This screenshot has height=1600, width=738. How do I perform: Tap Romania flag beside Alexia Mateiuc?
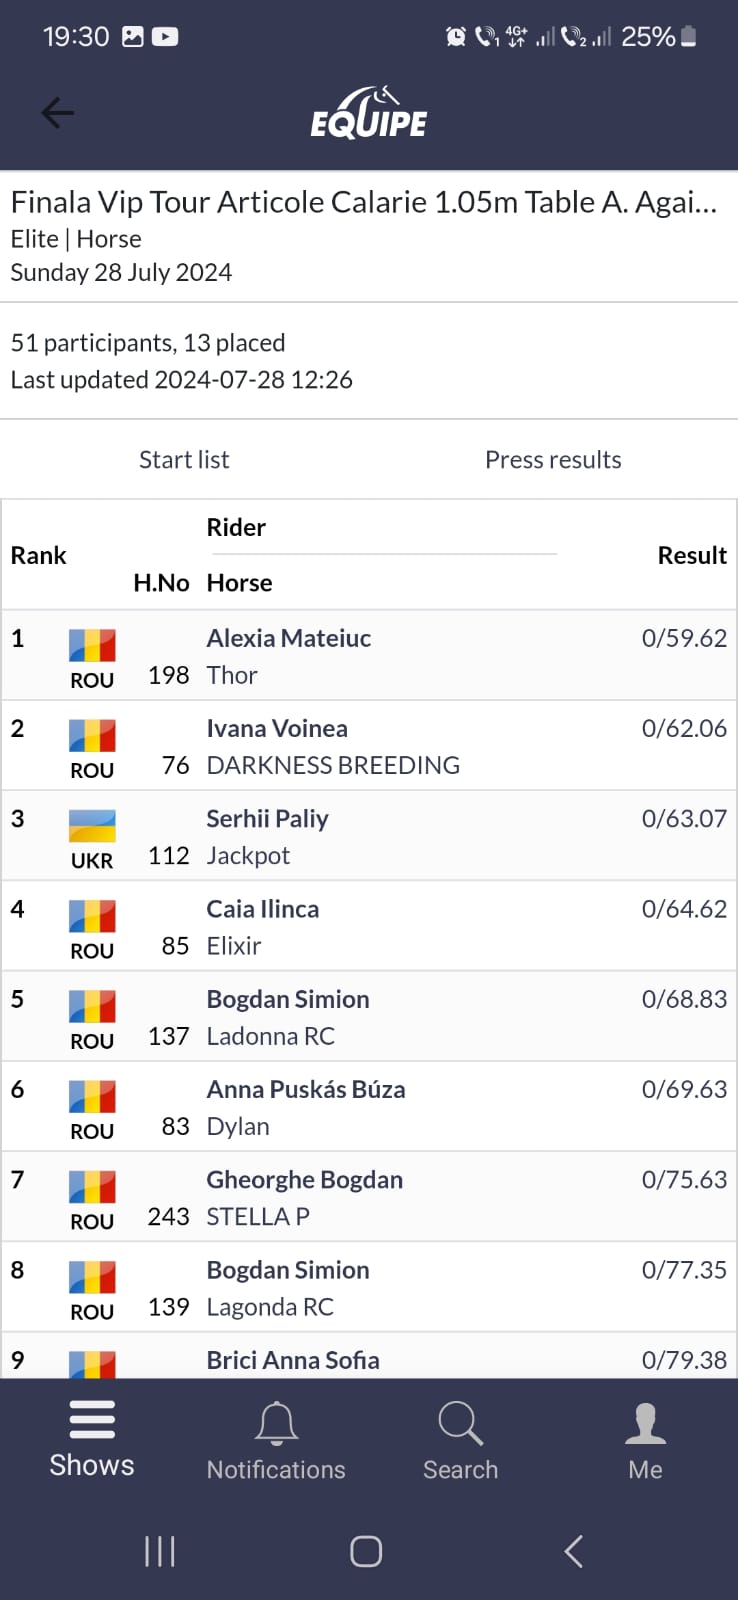92,645
